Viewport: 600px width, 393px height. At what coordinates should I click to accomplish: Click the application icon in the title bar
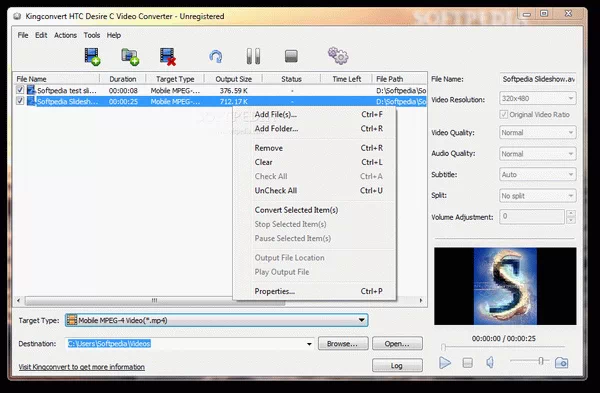(x=17, y=16)
